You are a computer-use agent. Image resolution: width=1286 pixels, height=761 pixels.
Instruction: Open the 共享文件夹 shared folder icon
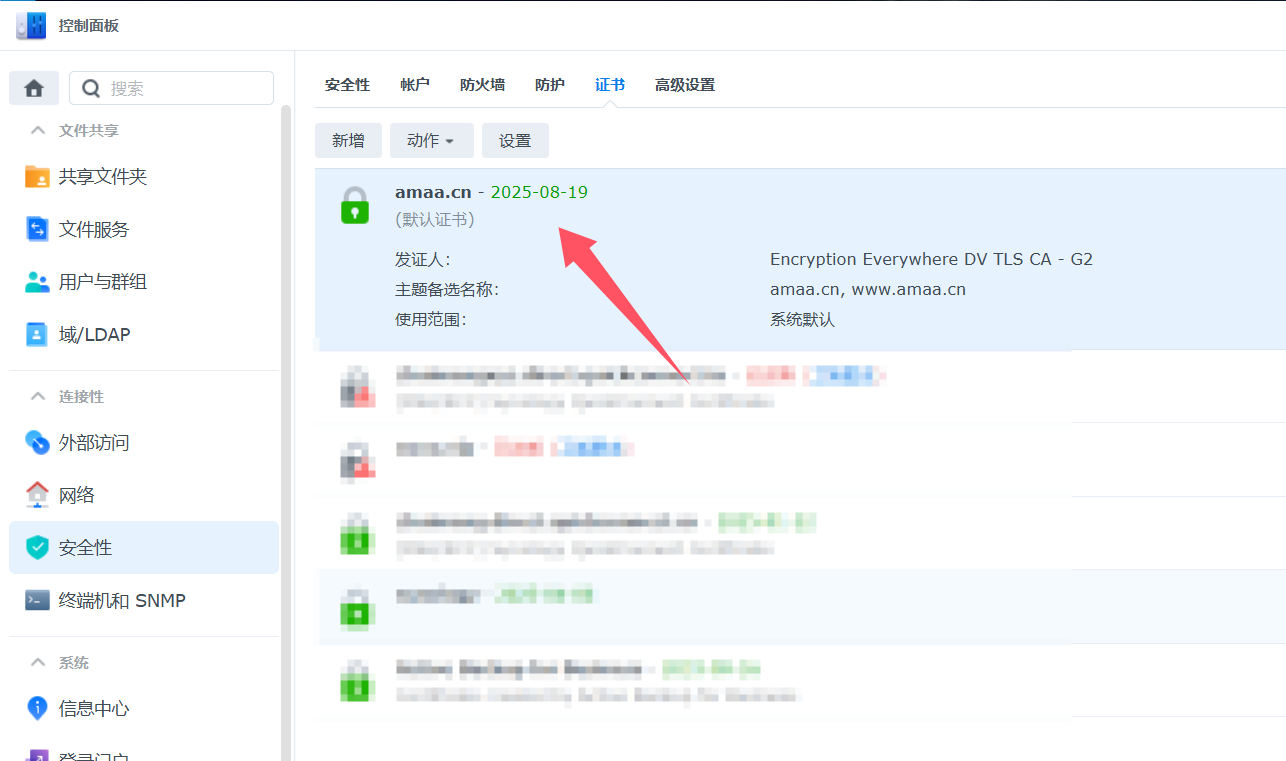point(37,177)
